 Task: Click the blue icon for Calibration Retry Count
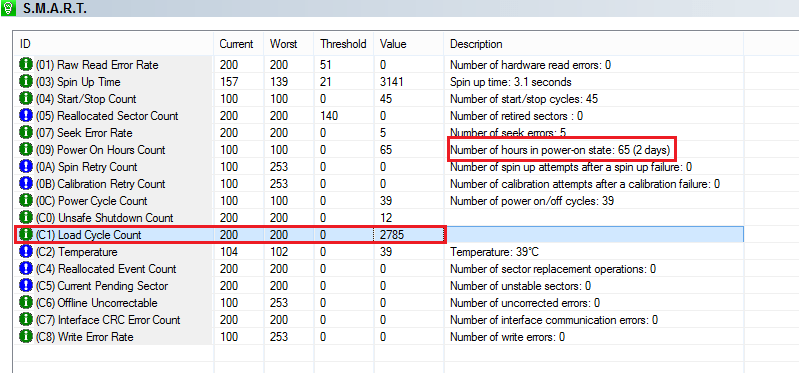[x=25, y=183]
